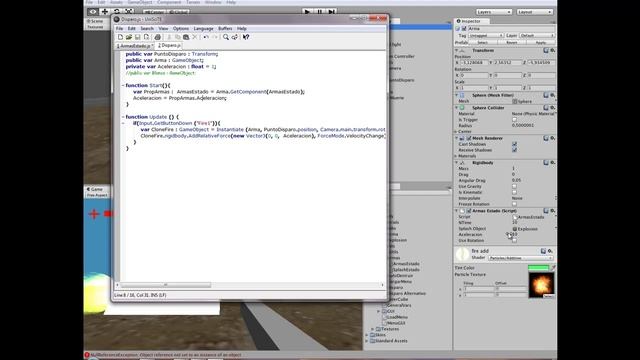
Task: Click the red error icon in status bar
Action: click(87, 355)
